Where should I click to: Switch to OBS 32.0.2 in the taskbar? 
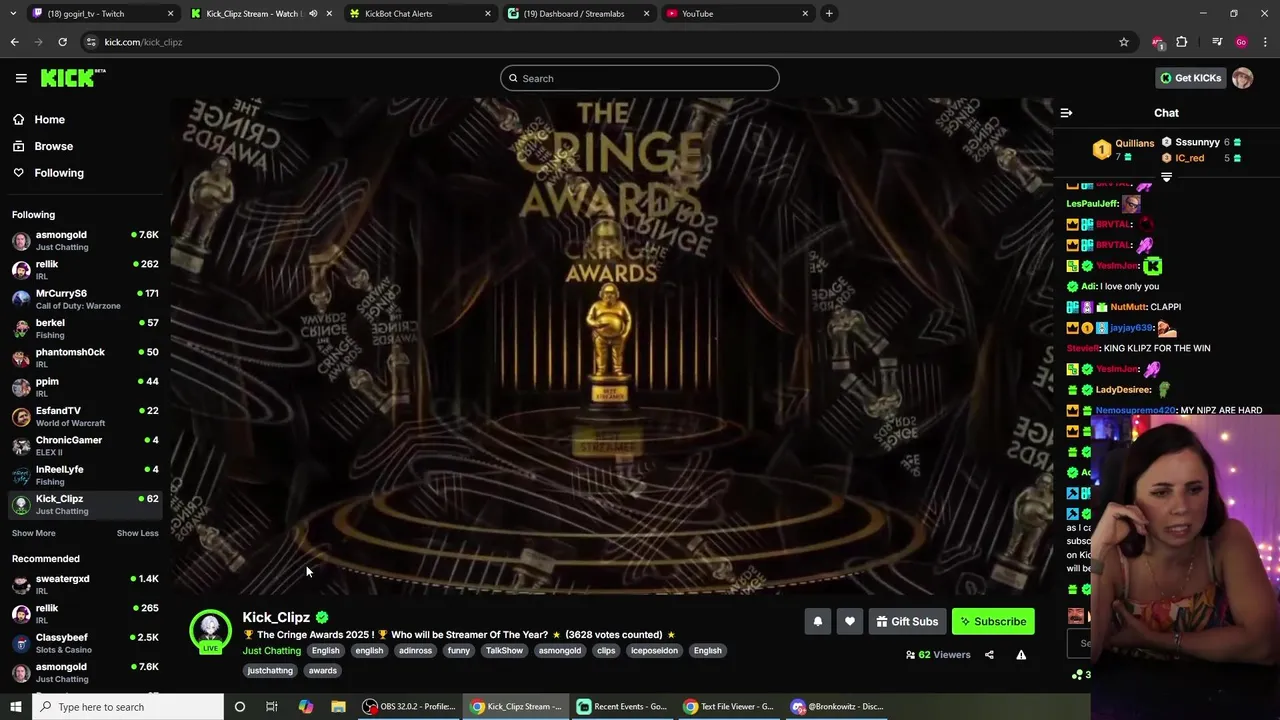[409, 707]
